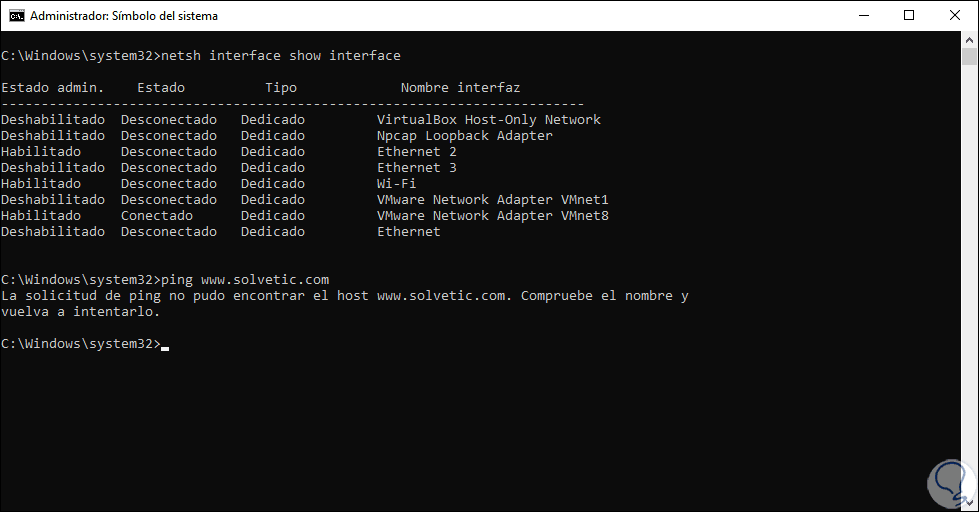
Task: Click the scrollbar up arrow
Action: (x=970, y=41)
